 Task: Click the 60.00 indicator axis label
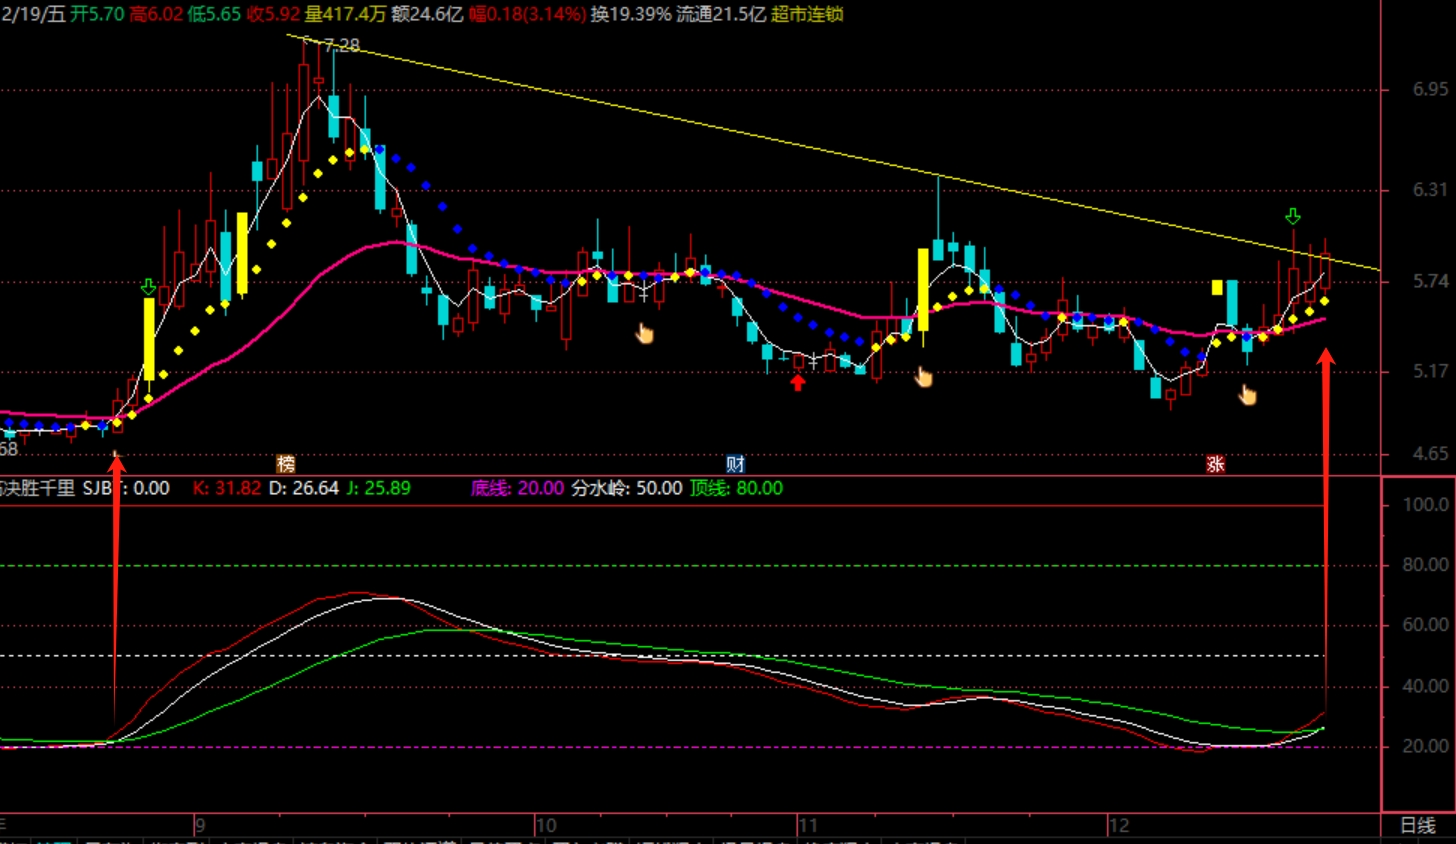[x=1426, y=625]
